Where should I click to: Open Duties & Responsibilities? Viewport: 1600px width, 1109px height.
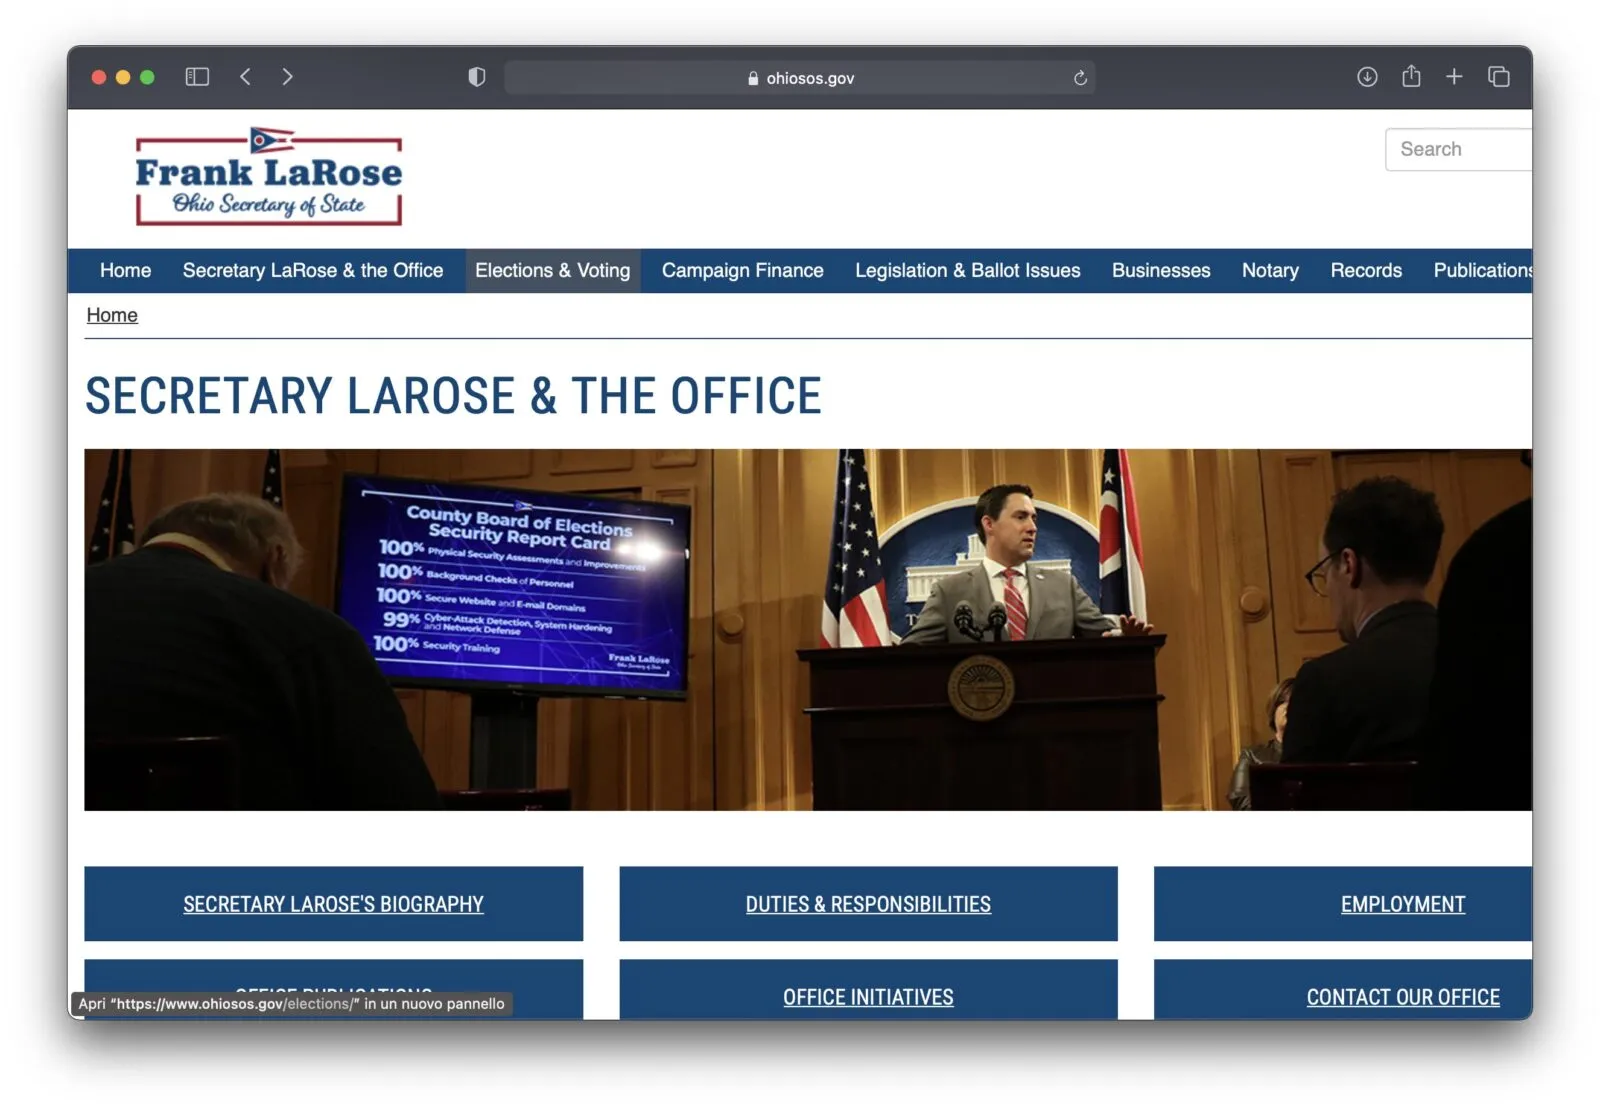(868, 904)
